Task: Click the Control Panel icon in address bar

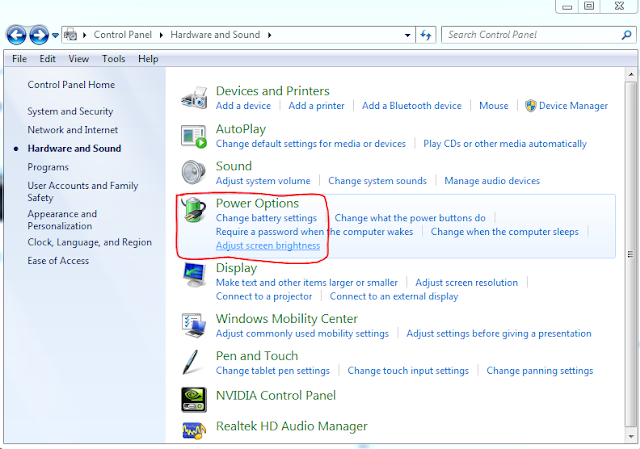Action: pos(71,35)
